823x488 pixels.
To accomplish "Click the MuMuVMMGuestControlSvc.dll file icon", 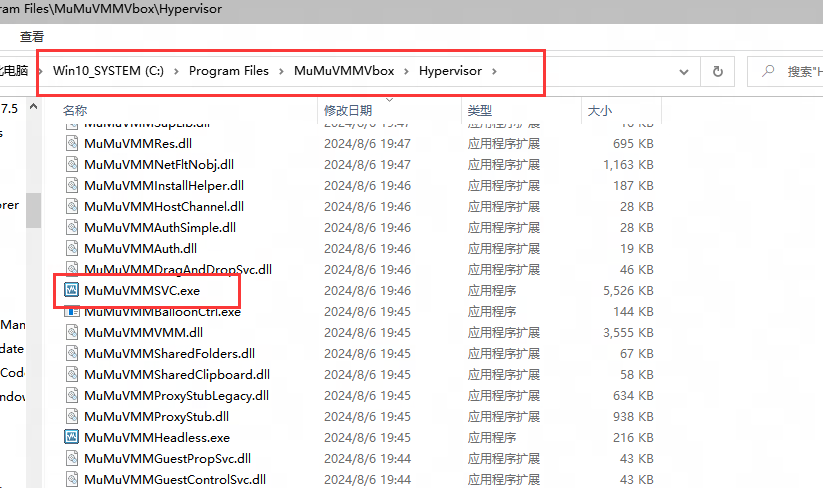I will click(72, 479).
